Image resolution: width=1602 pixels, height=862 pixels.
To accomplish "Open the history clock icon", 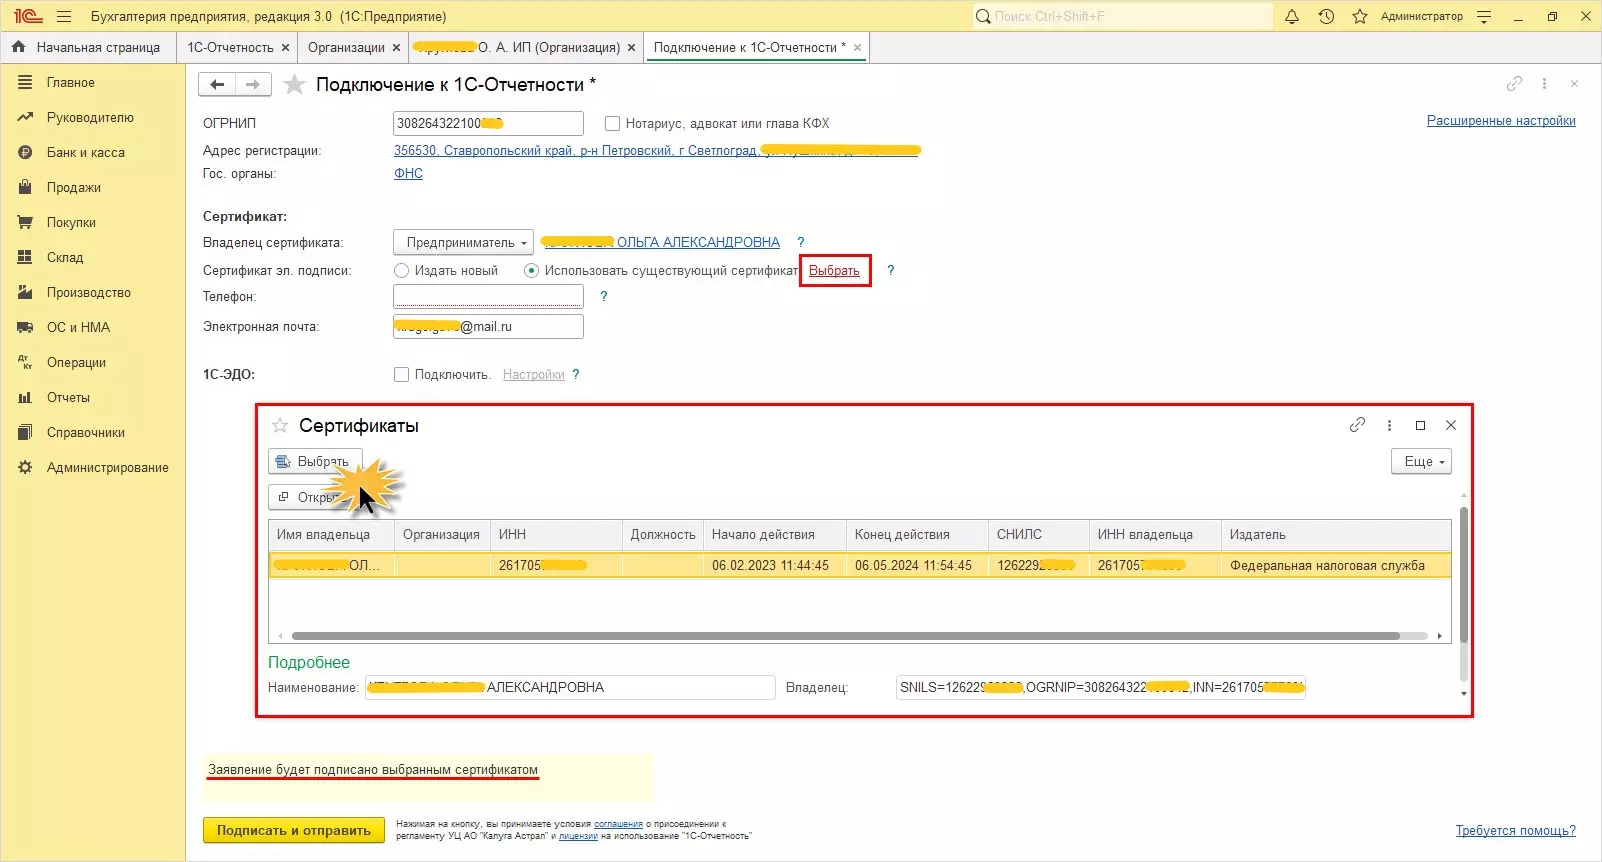I will [1326, 16].
